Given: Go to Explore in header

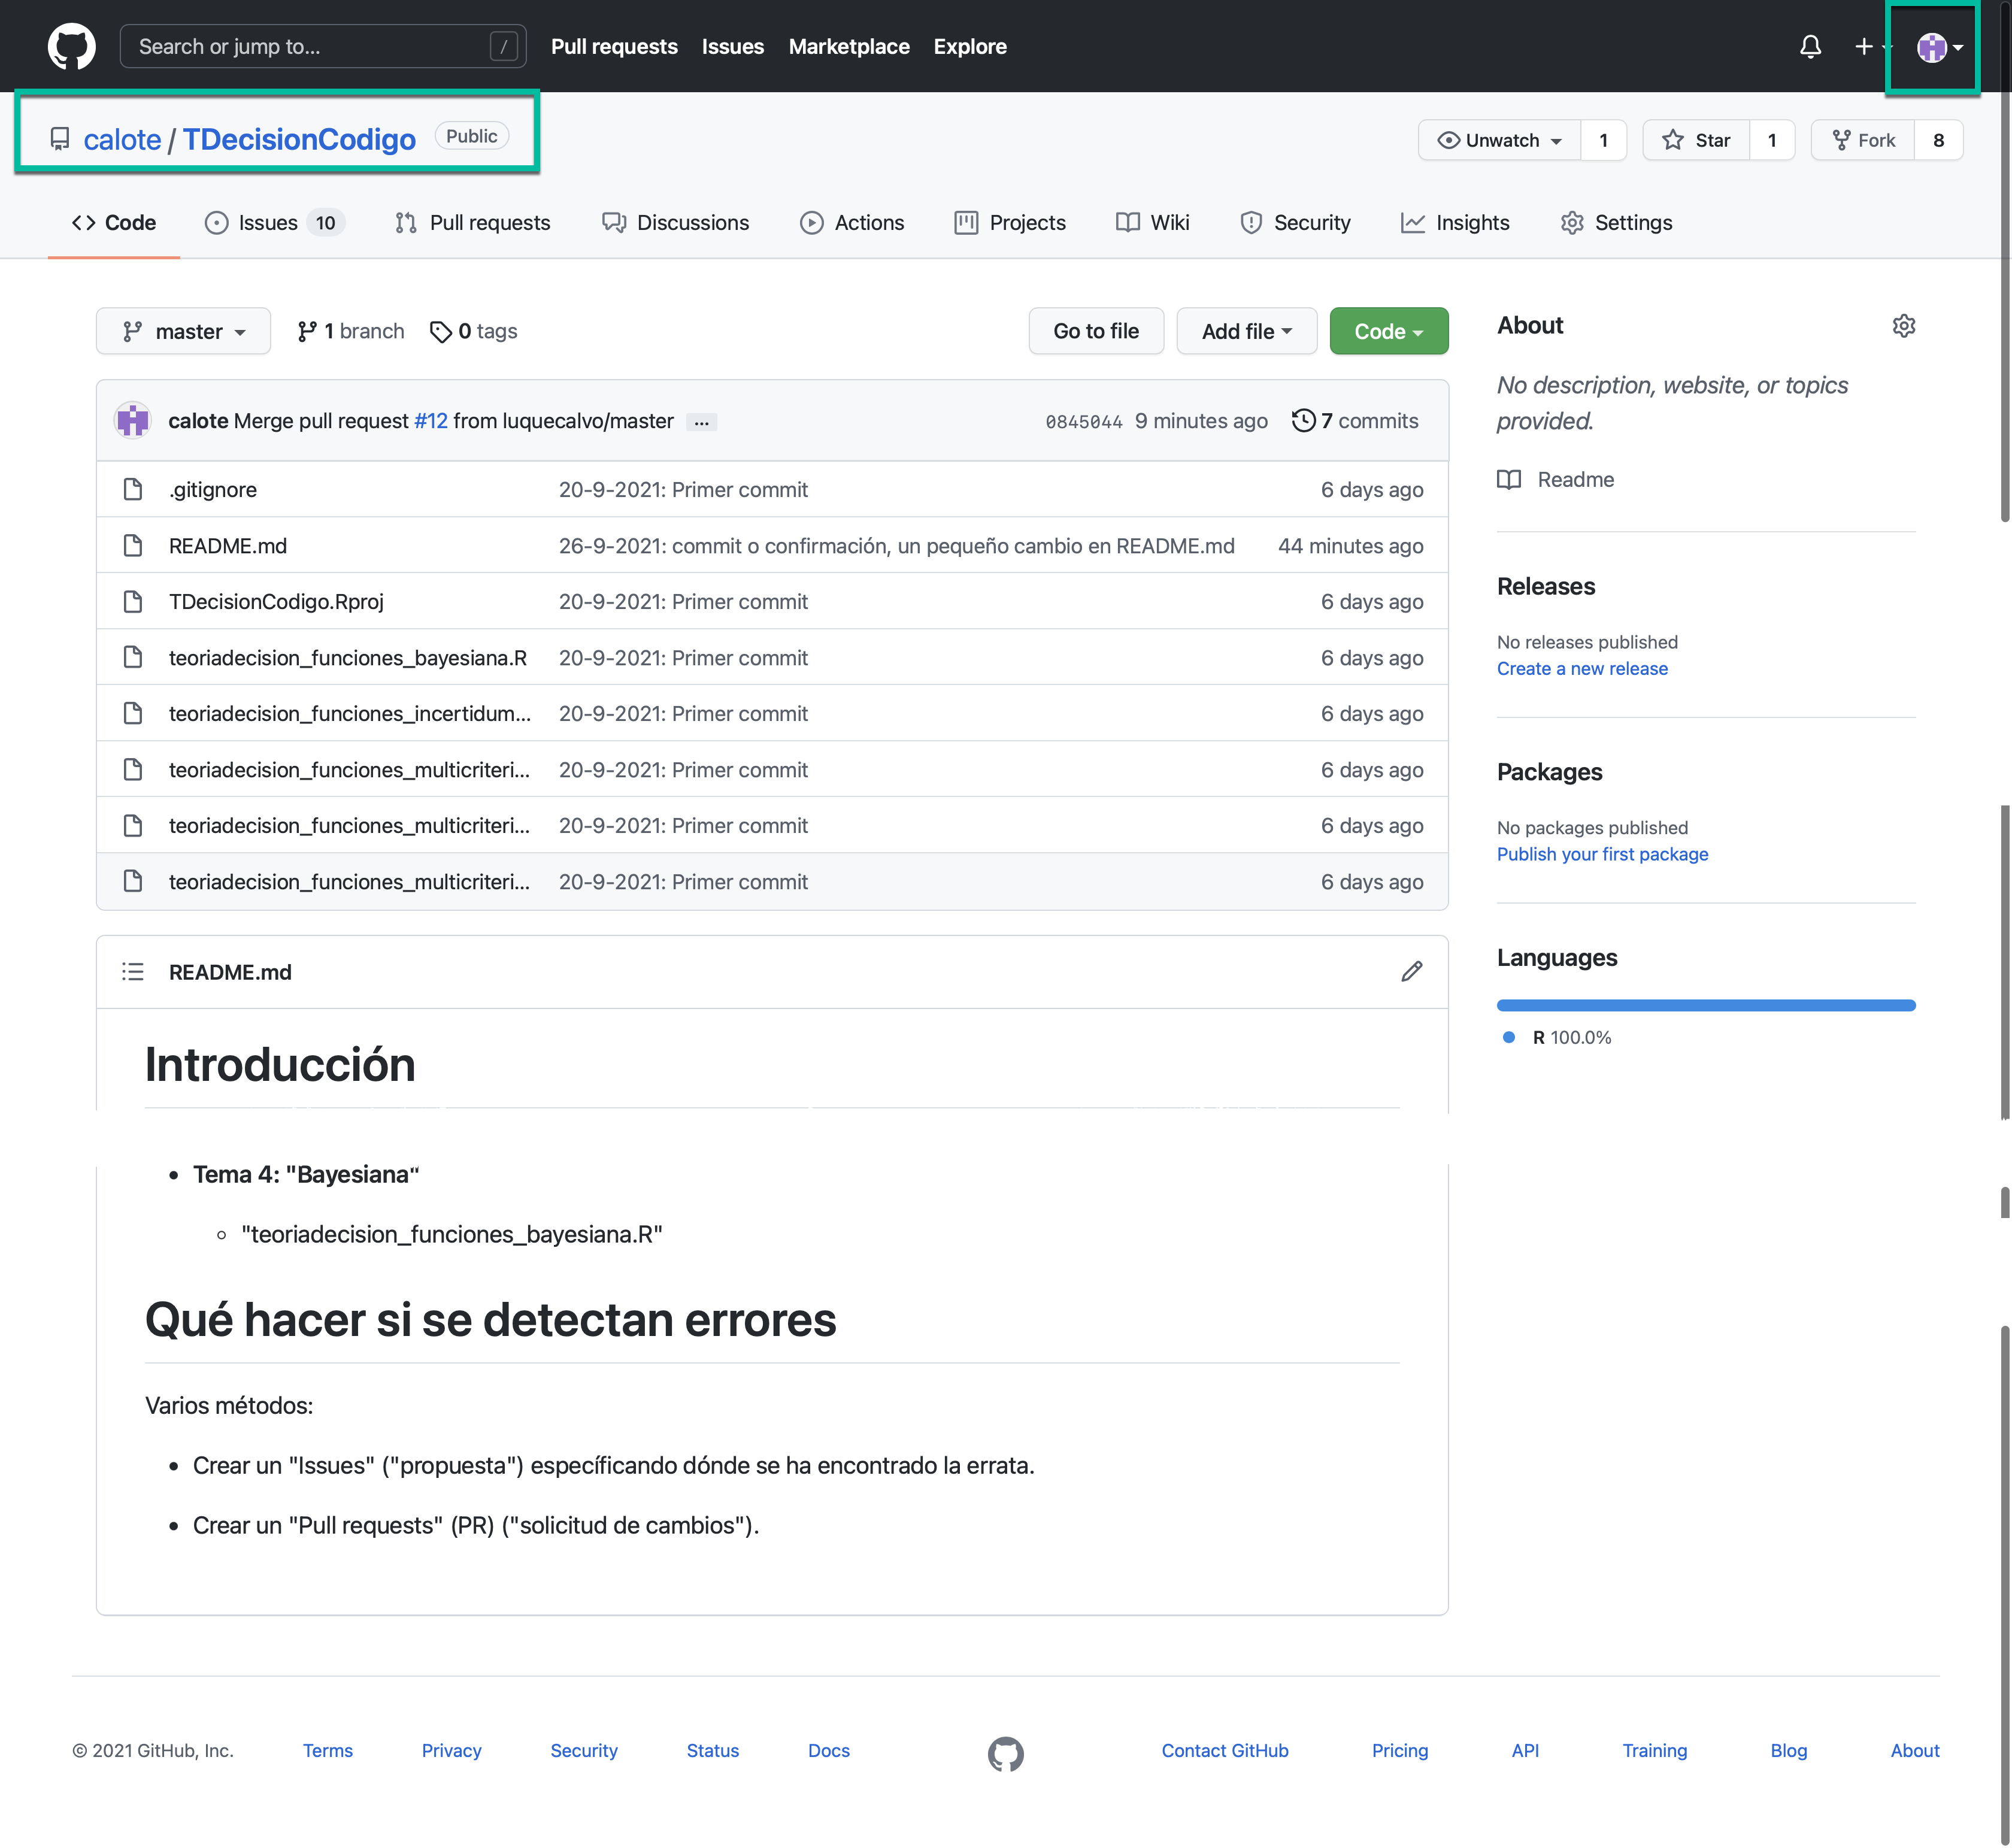Looking at the screenshot, I should 970,46.
